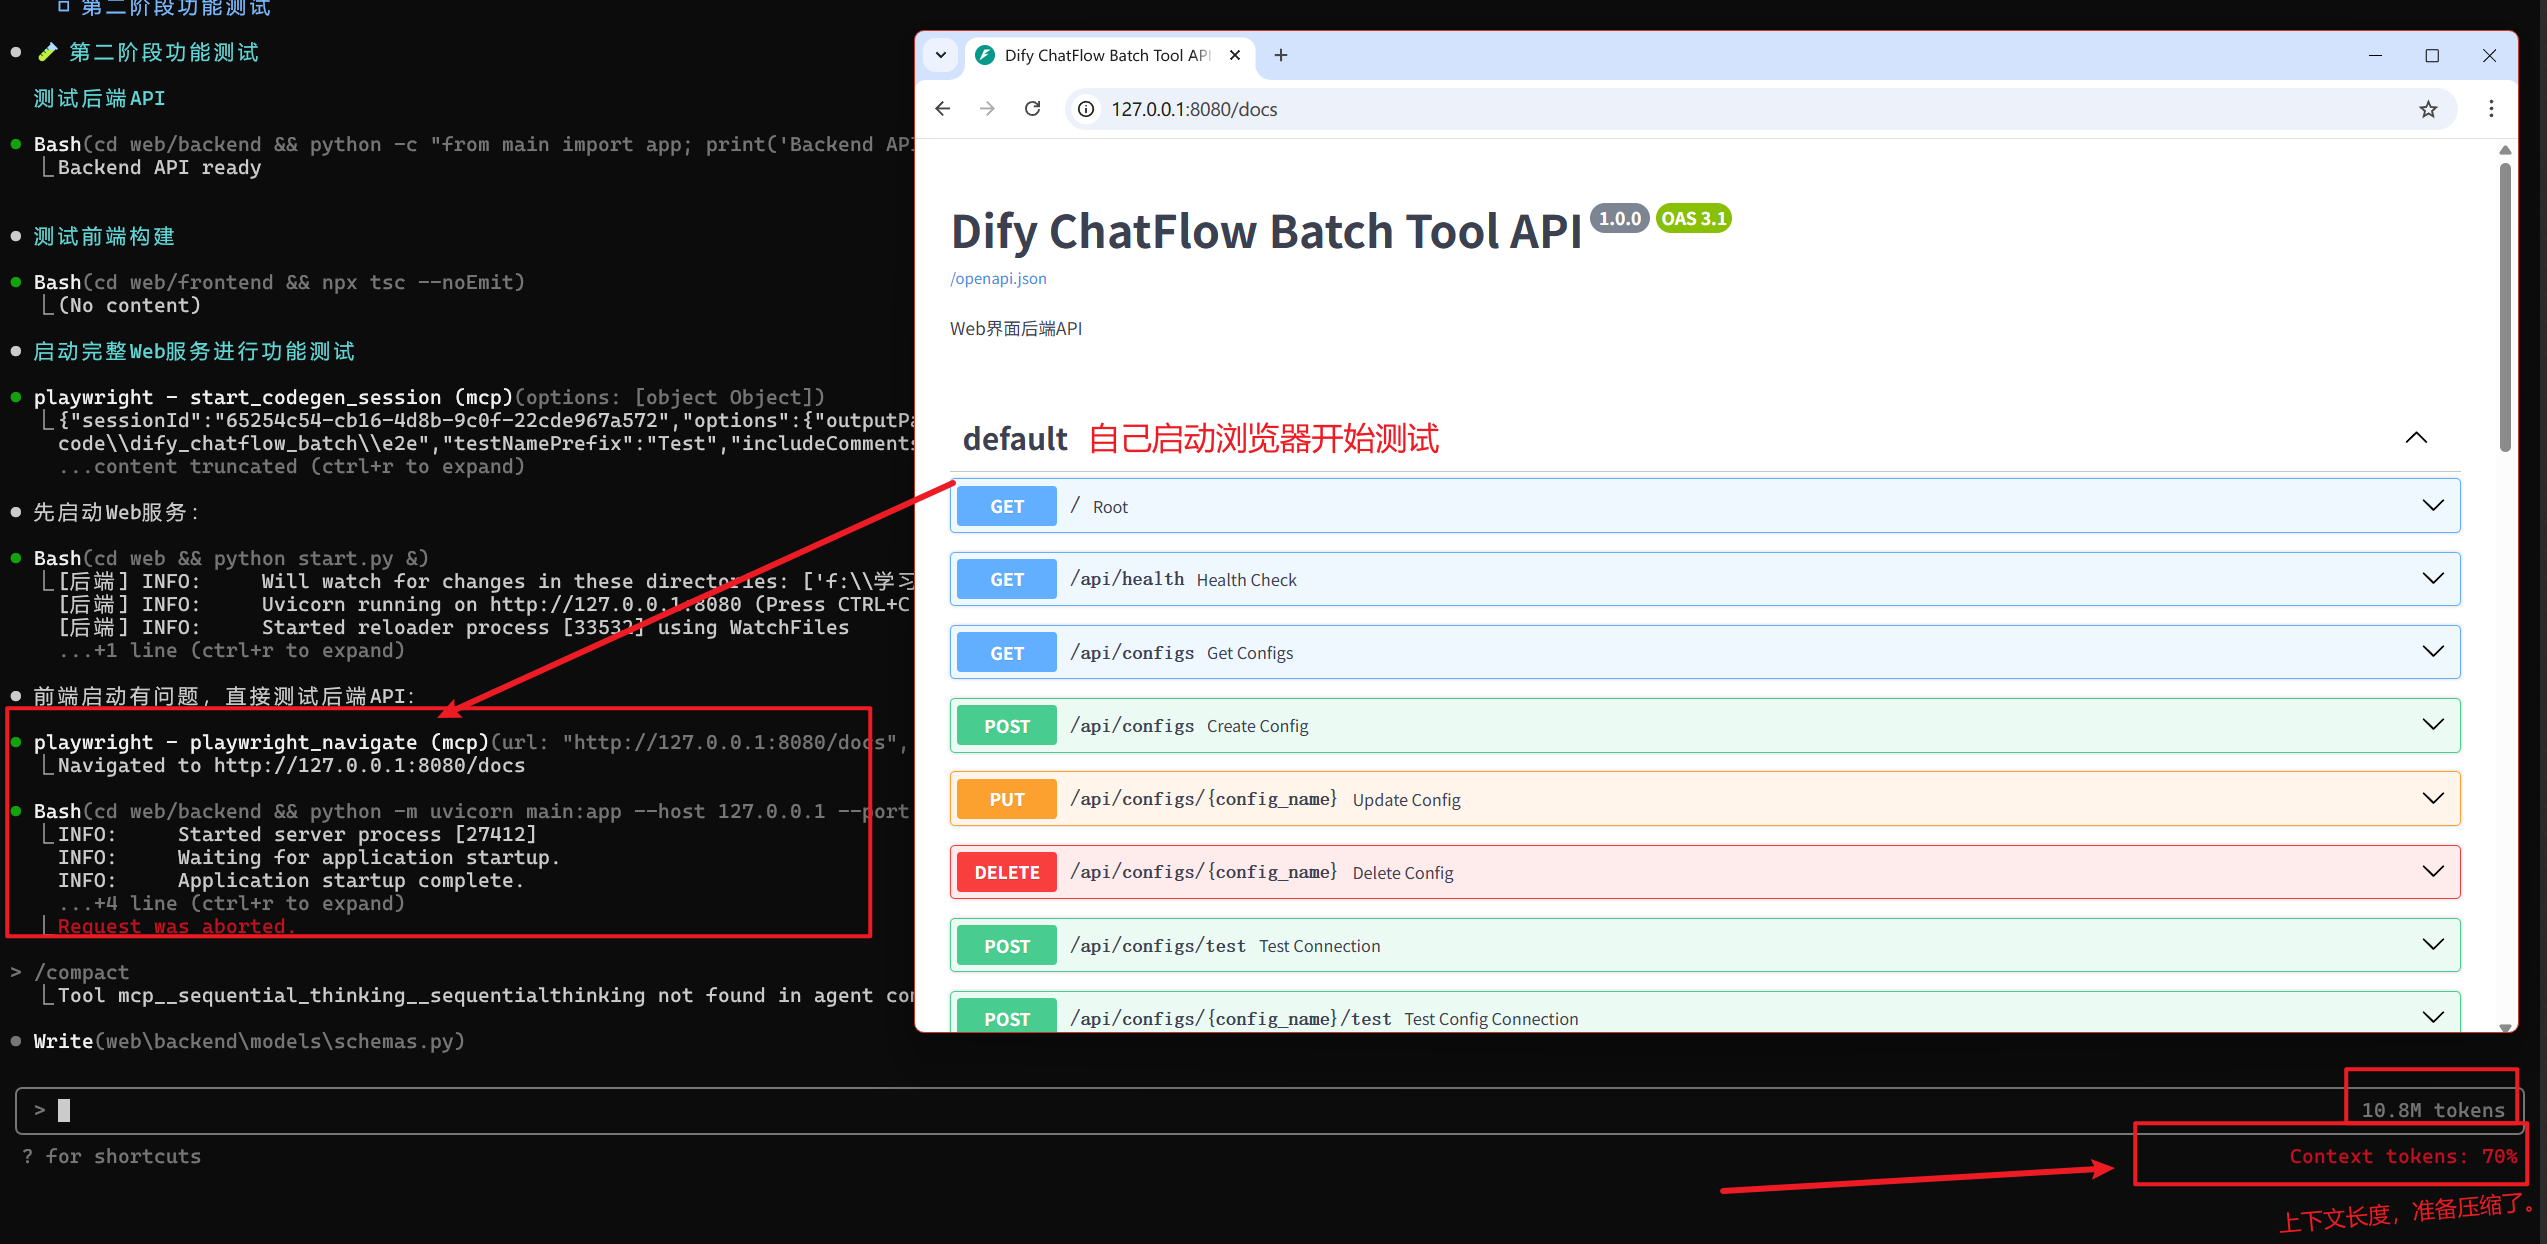Select the Dify ChatFlow Batch Tool tab
2547x1244 pixels.
(x=1100, y=55)
